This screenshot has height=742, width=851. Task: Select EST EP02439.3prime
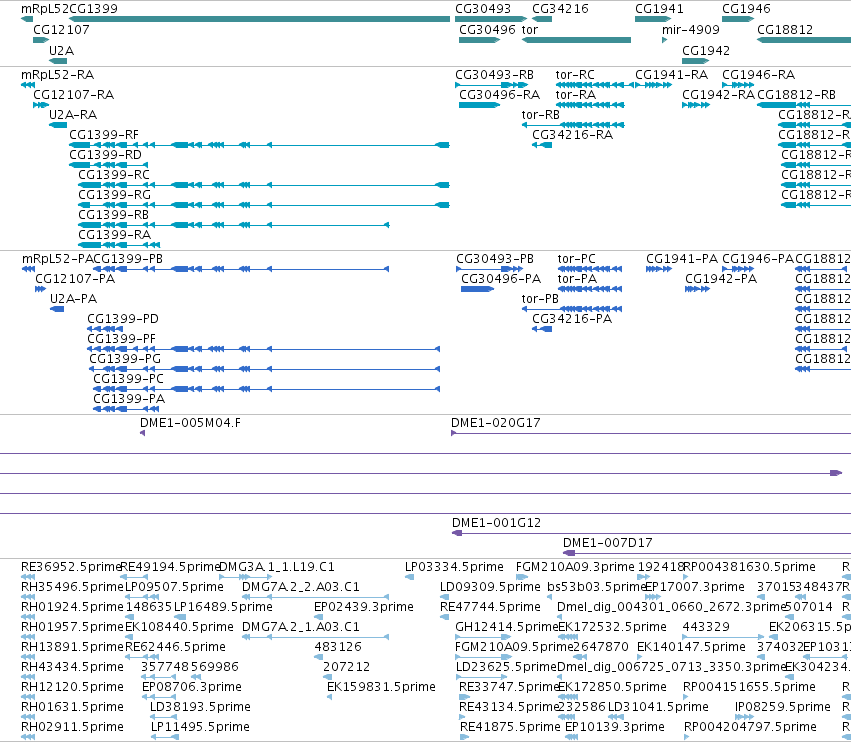364,607
